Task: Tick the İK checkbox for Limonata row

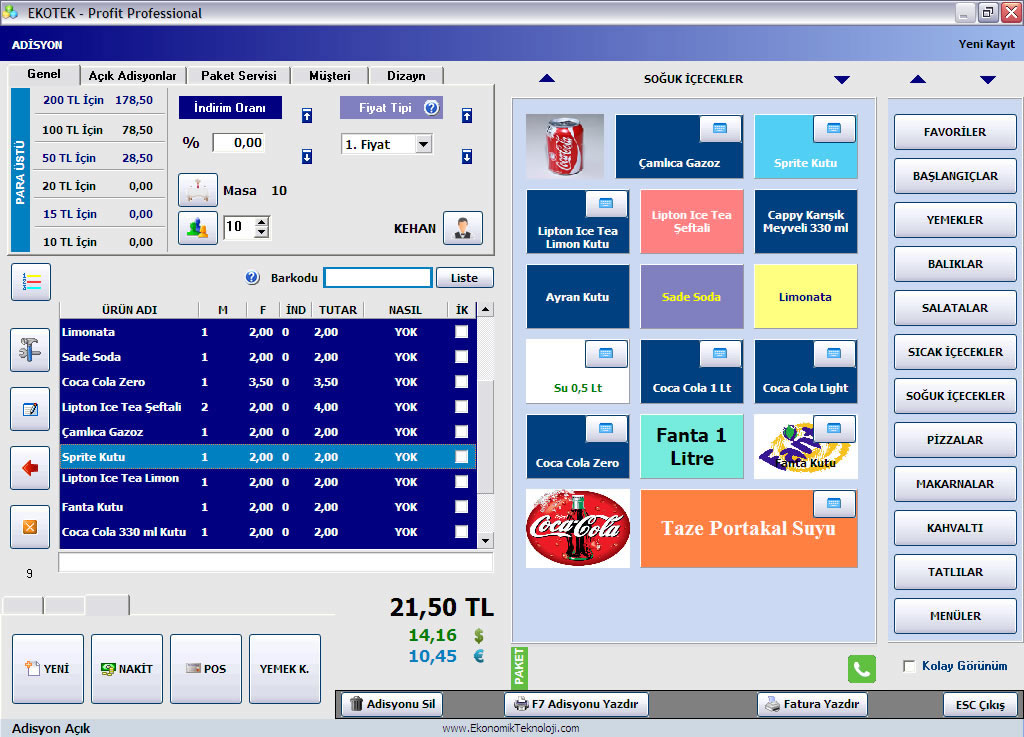Action: 462,332
